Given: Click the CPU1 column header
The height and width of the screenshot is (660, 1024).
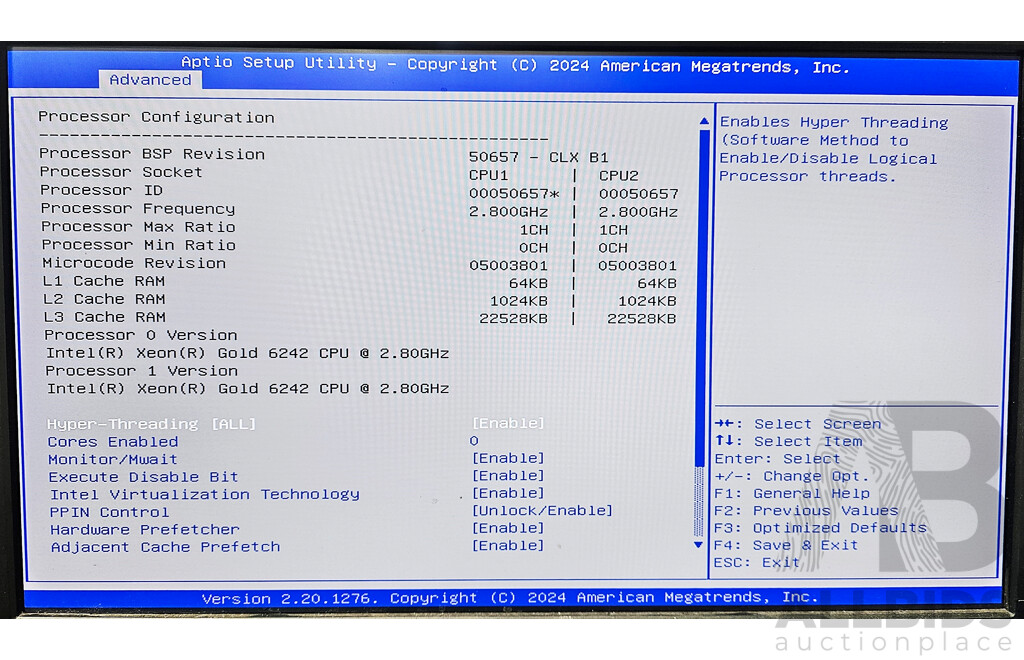Looking at the screenshot, I should click(488, 176).
